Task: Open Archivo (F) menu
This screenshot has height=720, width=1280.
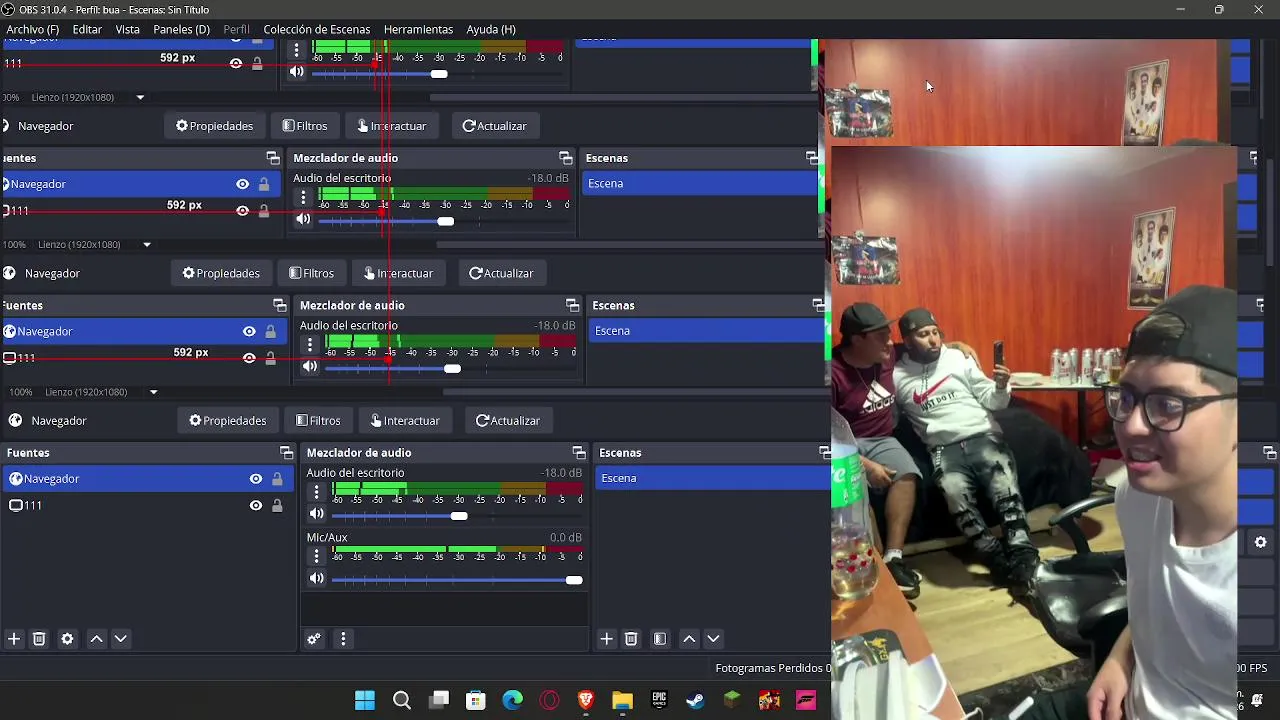Action: pos(33,29)
